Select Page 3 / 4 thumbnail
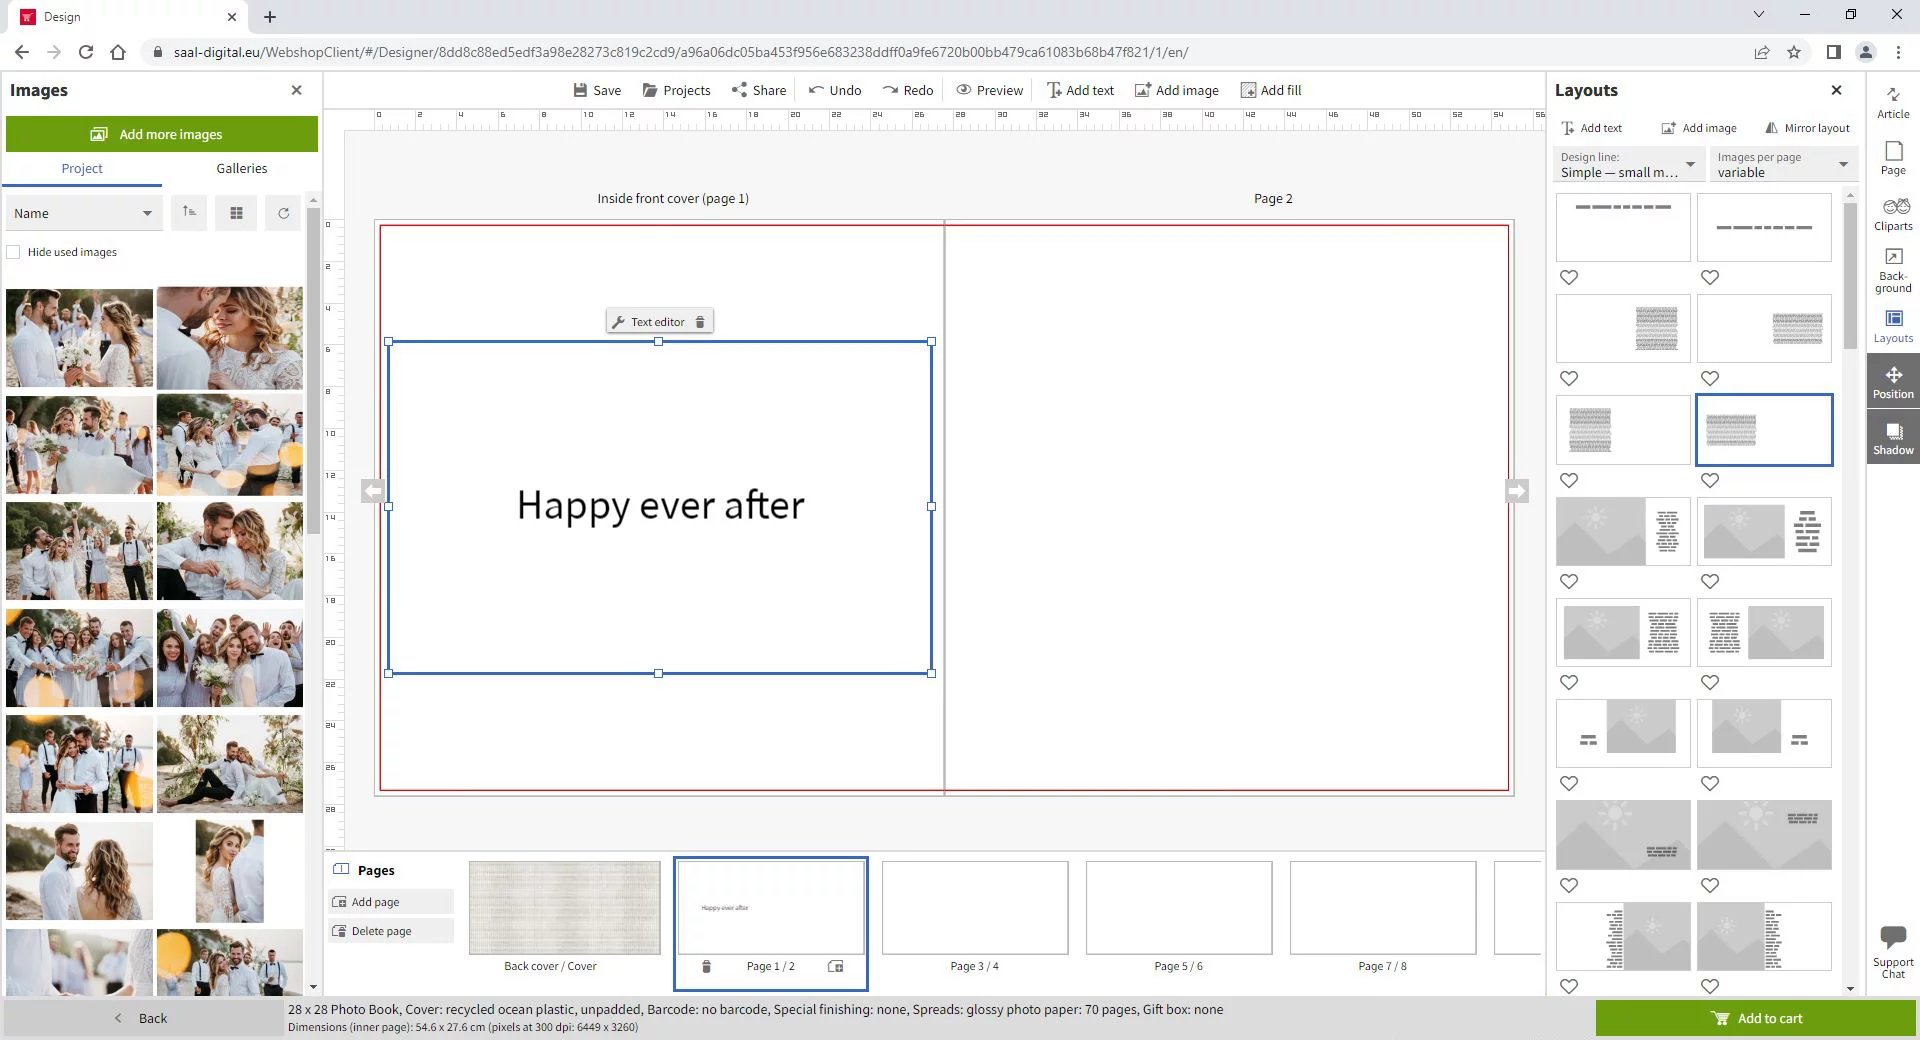The image size is (1920, 1040). pos(974,908)
